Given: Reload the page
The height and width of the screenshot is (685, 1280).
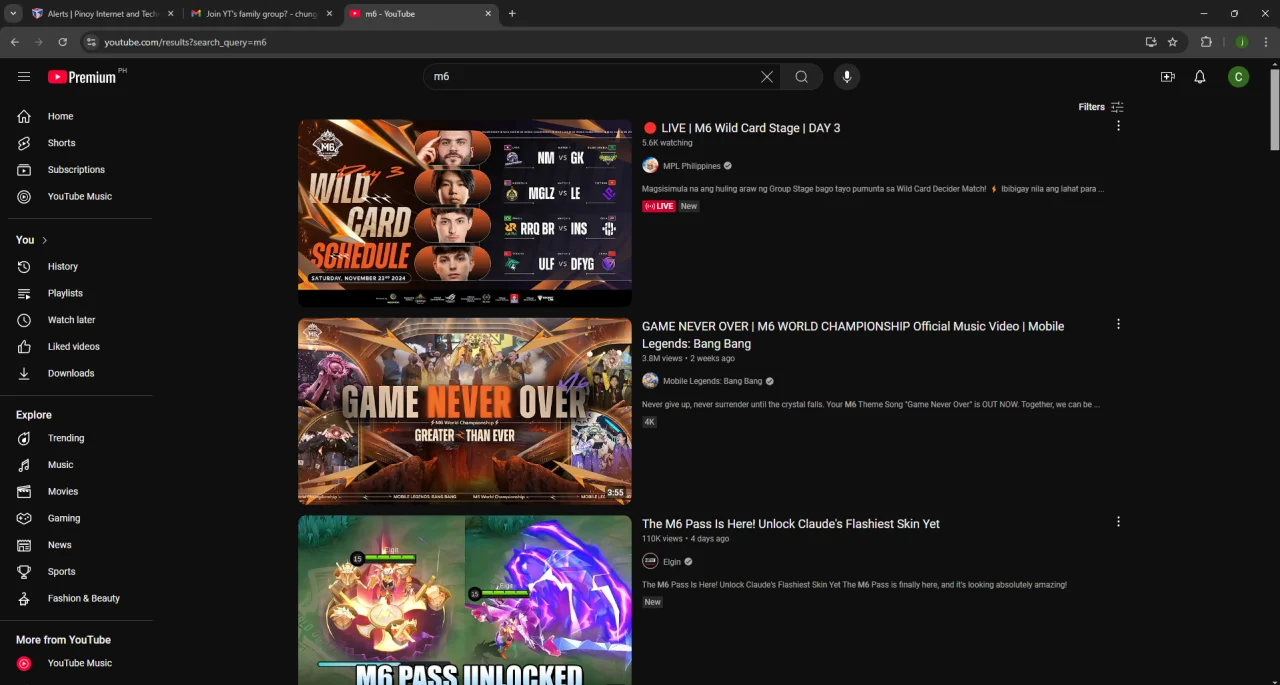Looking at the screenshot, I should [x=62, y=42].
